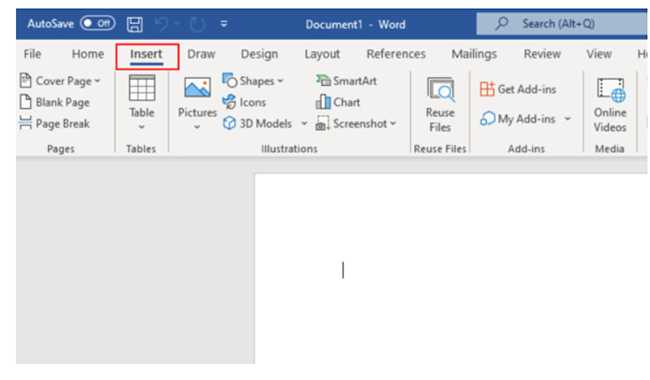Insert Online Videos
Viewport: 650px width, 380px height.
[x=610, y=105]
